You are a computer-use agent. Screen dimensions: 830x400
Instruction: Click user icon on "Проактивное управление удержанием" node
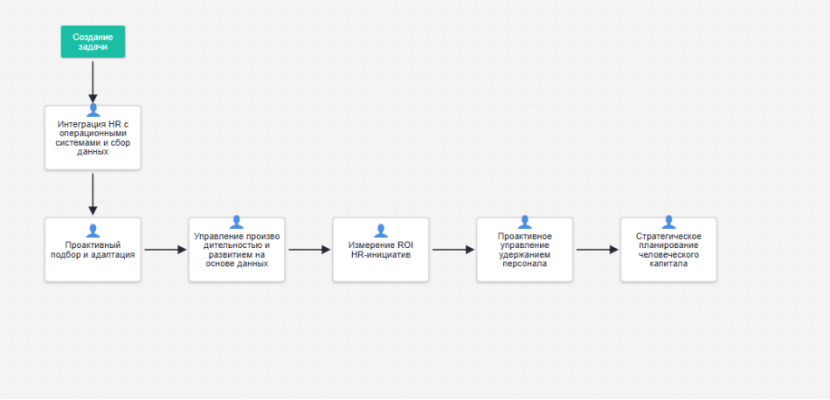coord(524,222)
